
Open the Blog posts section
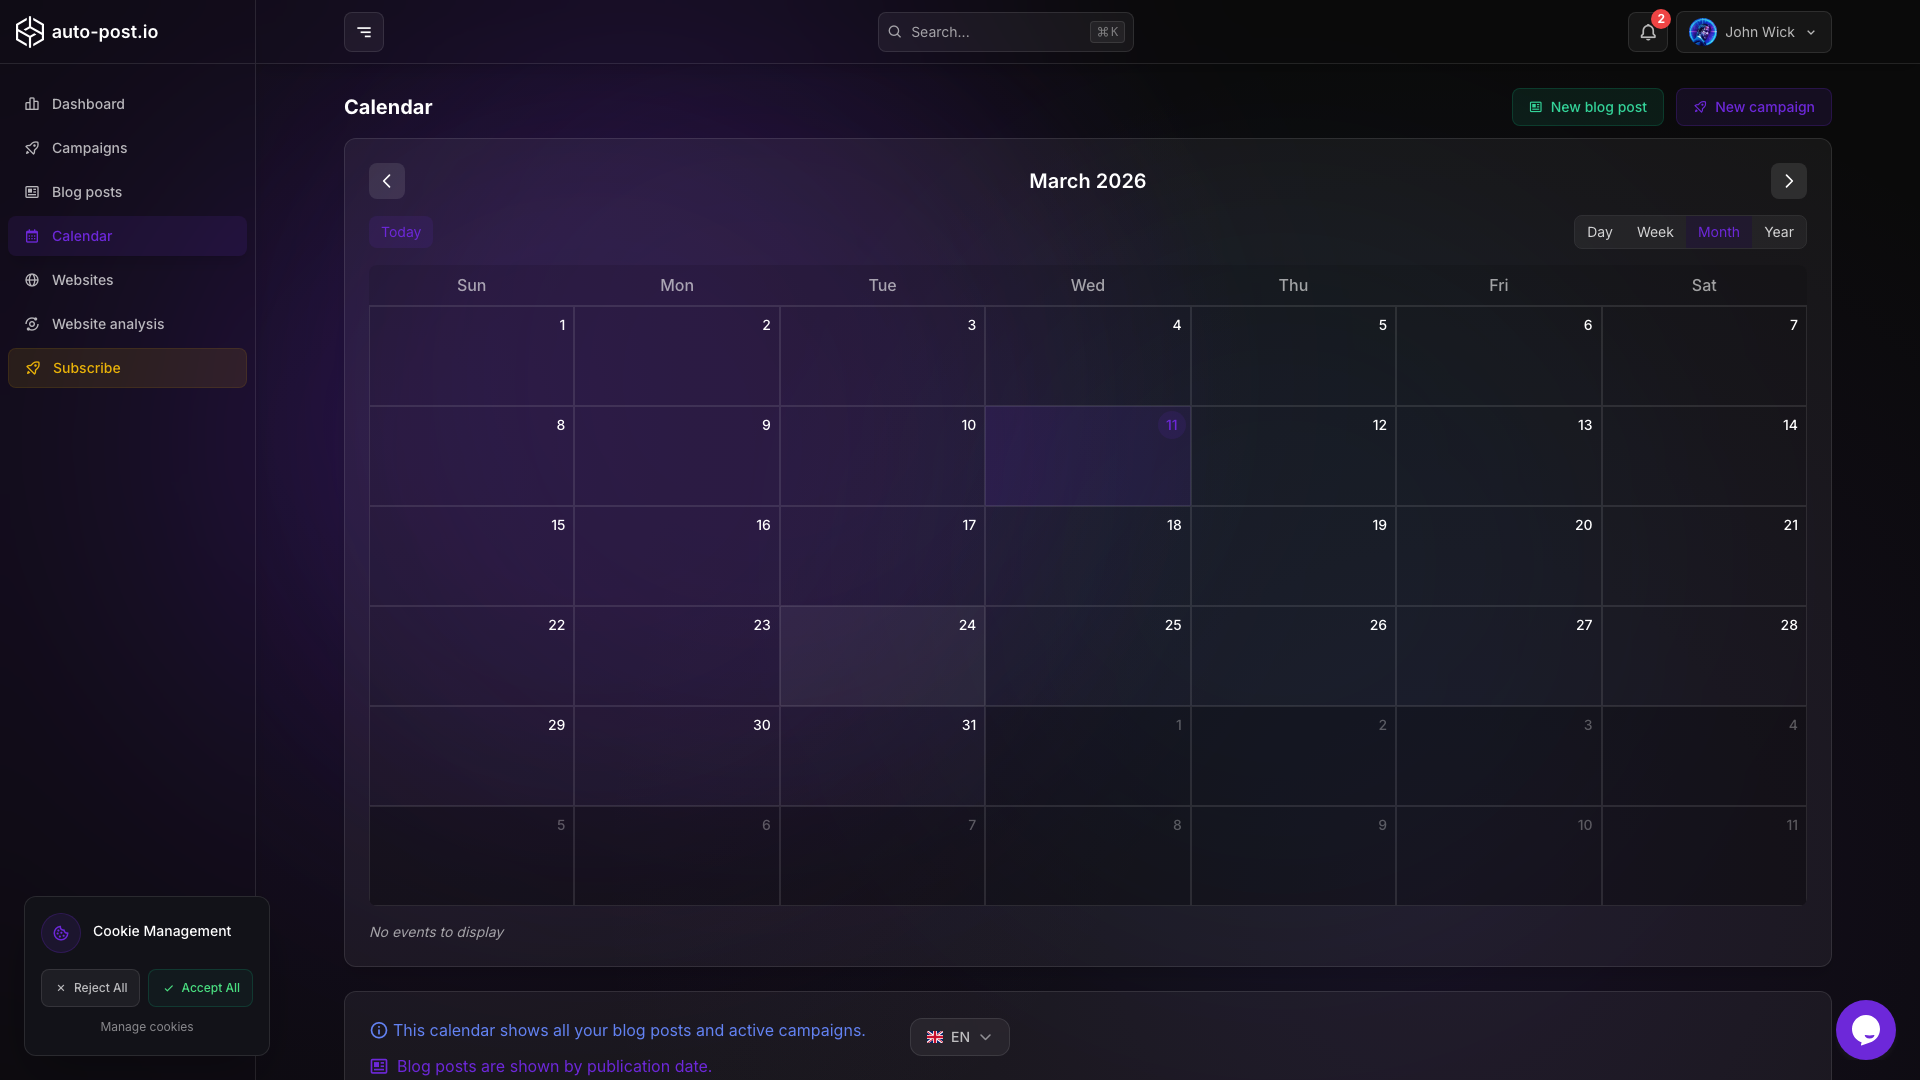click(x=86, y=192)
